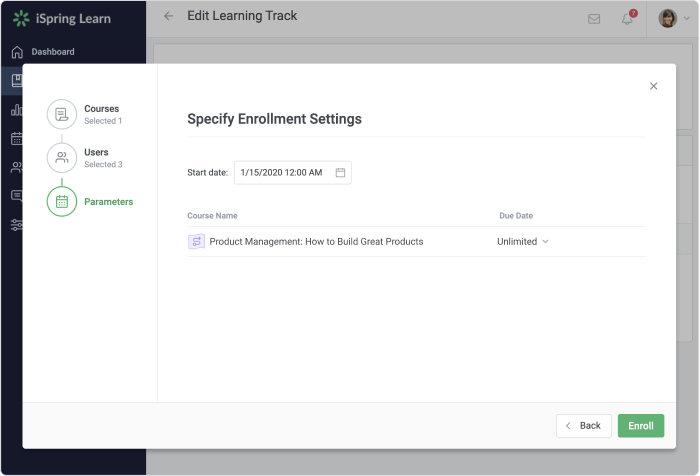Screen dimensions: 700x476
Task: Open the start date calendar picker icon
Action: (x=340, y=172)
